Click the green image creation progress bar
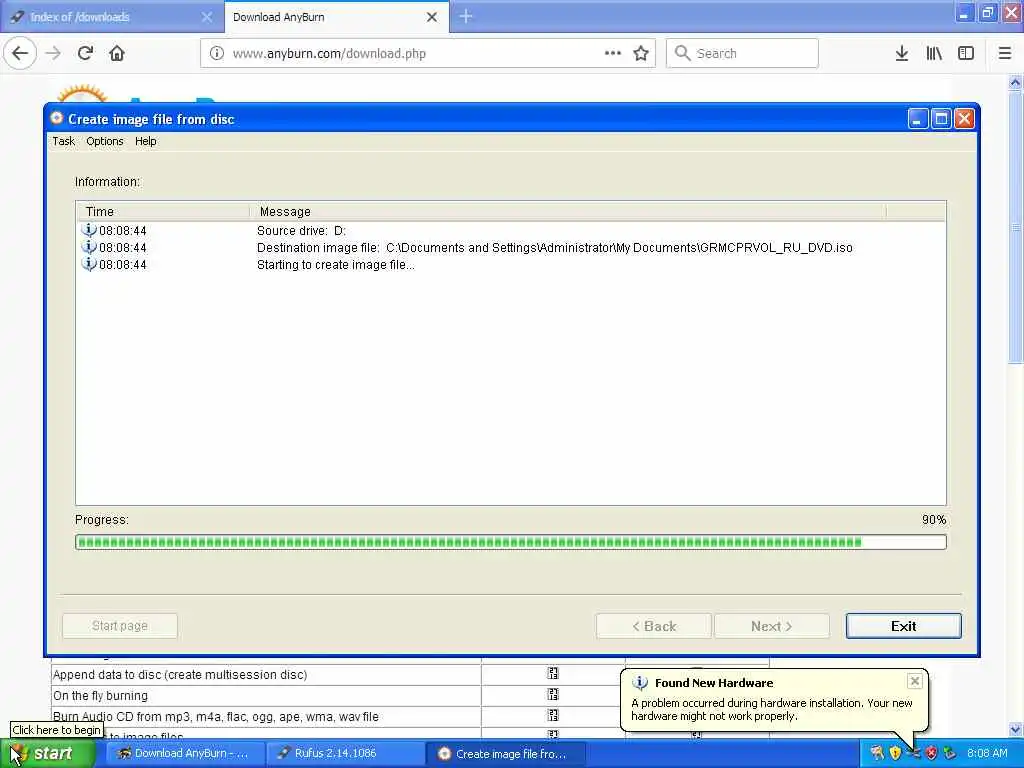The height and width of the screenshot is (768, 1024). pyautogui.click(x=511, y=541)
